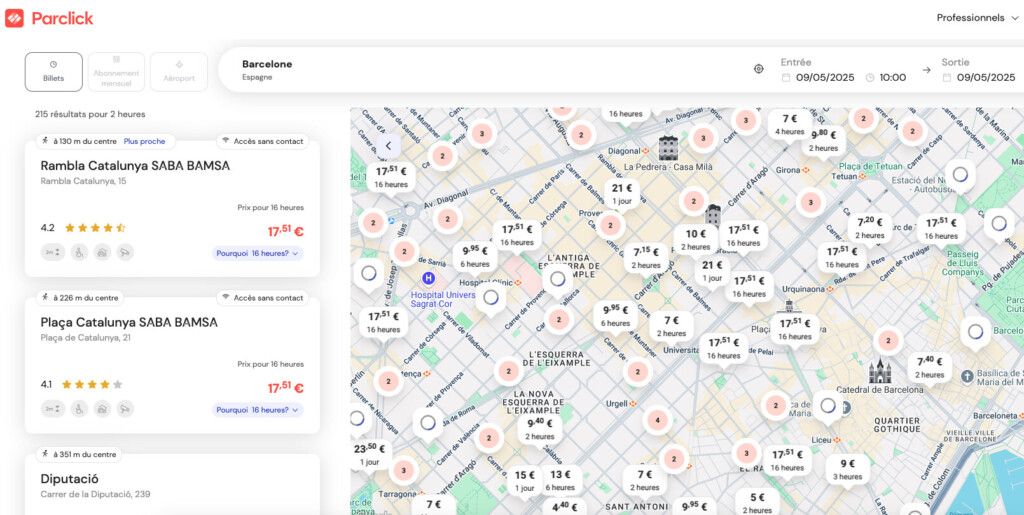1024x515 pixels.
Task: Click the wheelchair access icon on Plaça Catalunya card
Action: tap(79, 409)
